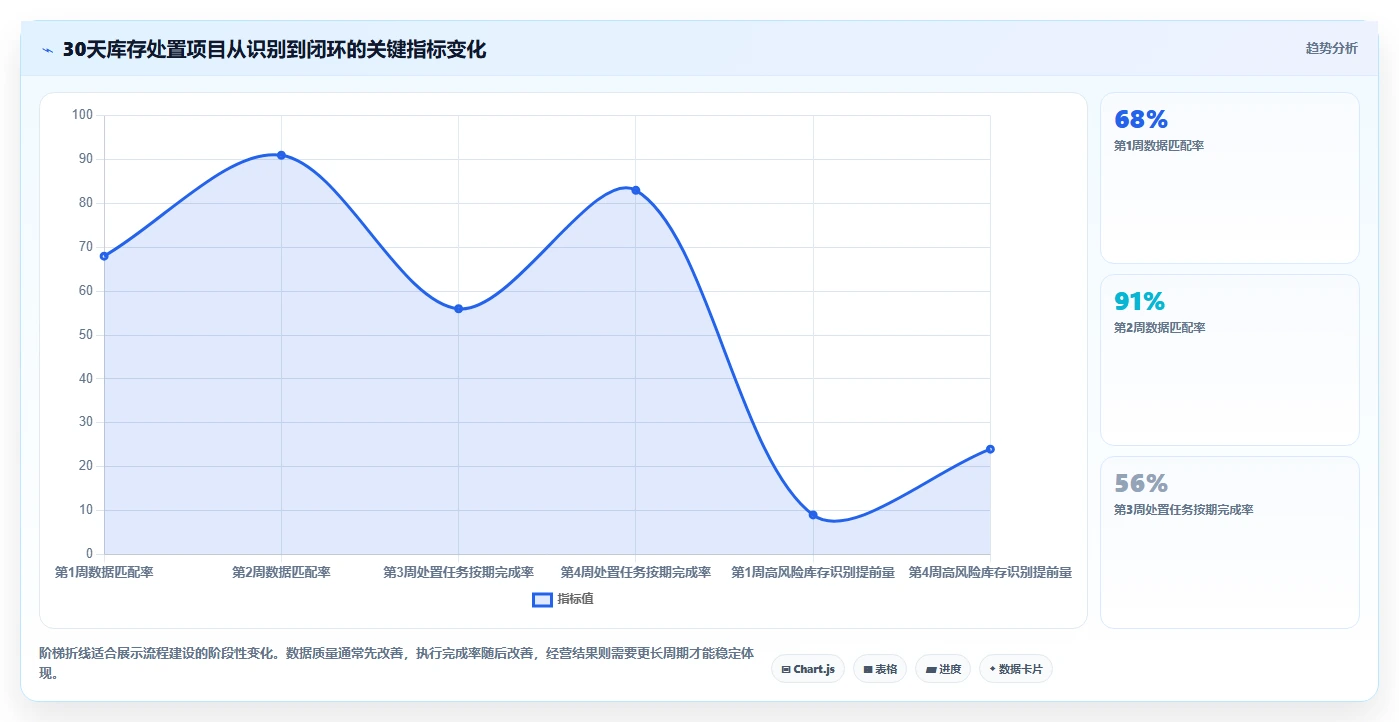This screenshot has width=1399, height=722.
Task: Click the lightning icon beside the title
Action: click(x=48, y=50)
